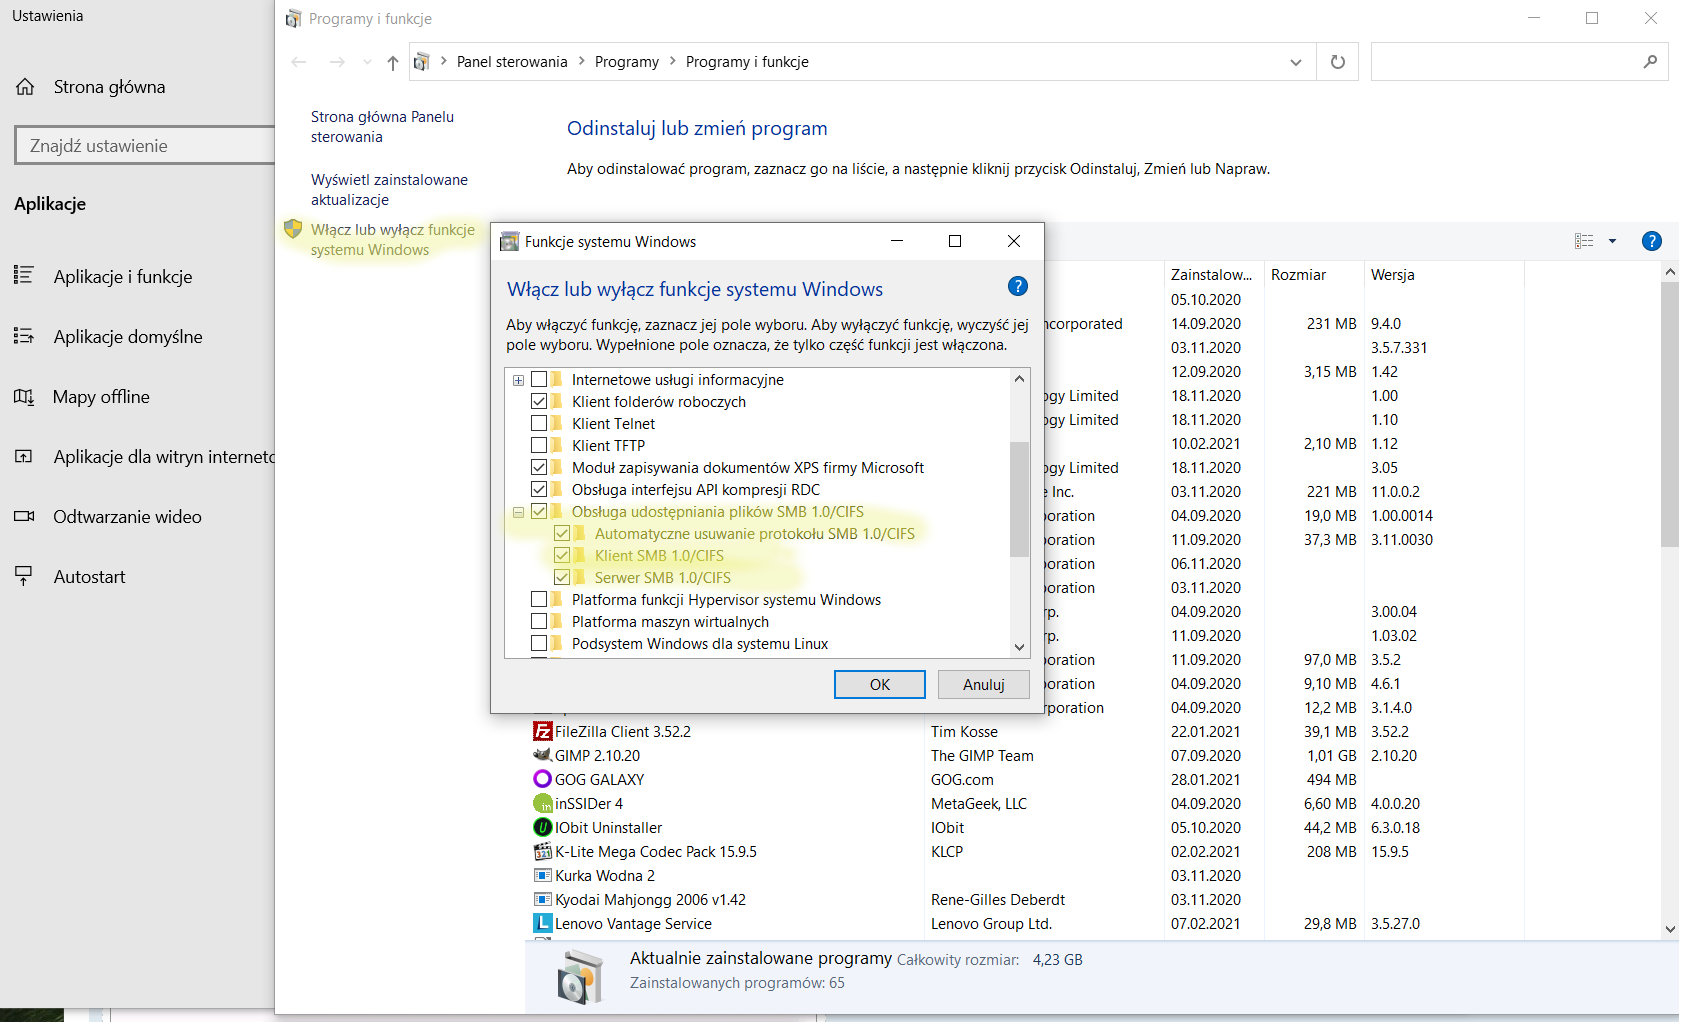Uncheck Moduł zapisywania dokumentów XPS
The height and width of the screenshot is (1035, 1691).
(x=539, y=467)
